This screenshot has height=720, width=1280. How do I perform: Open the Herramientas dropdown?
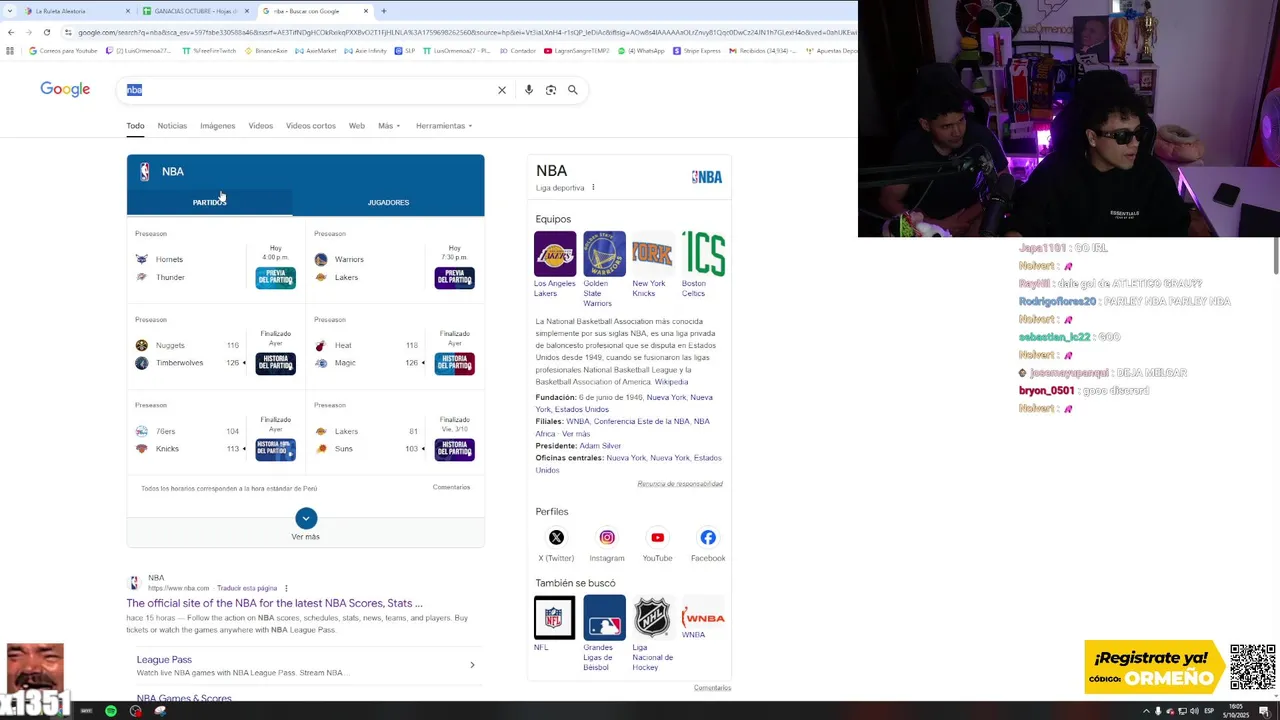[x=444, y=126]
